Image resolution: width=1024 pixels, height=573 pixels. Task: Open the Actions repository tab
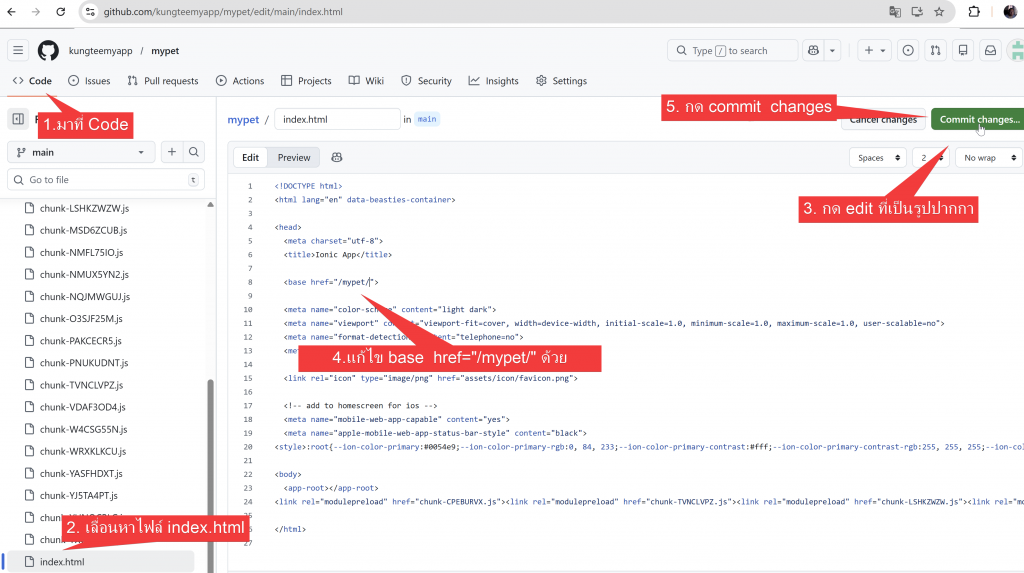click(240, 81)
